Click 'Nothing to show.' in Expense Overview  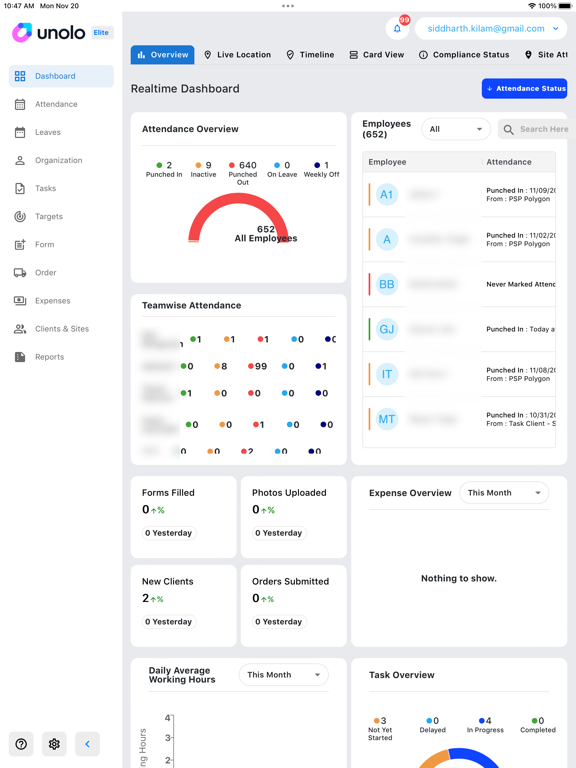[459, 578]
